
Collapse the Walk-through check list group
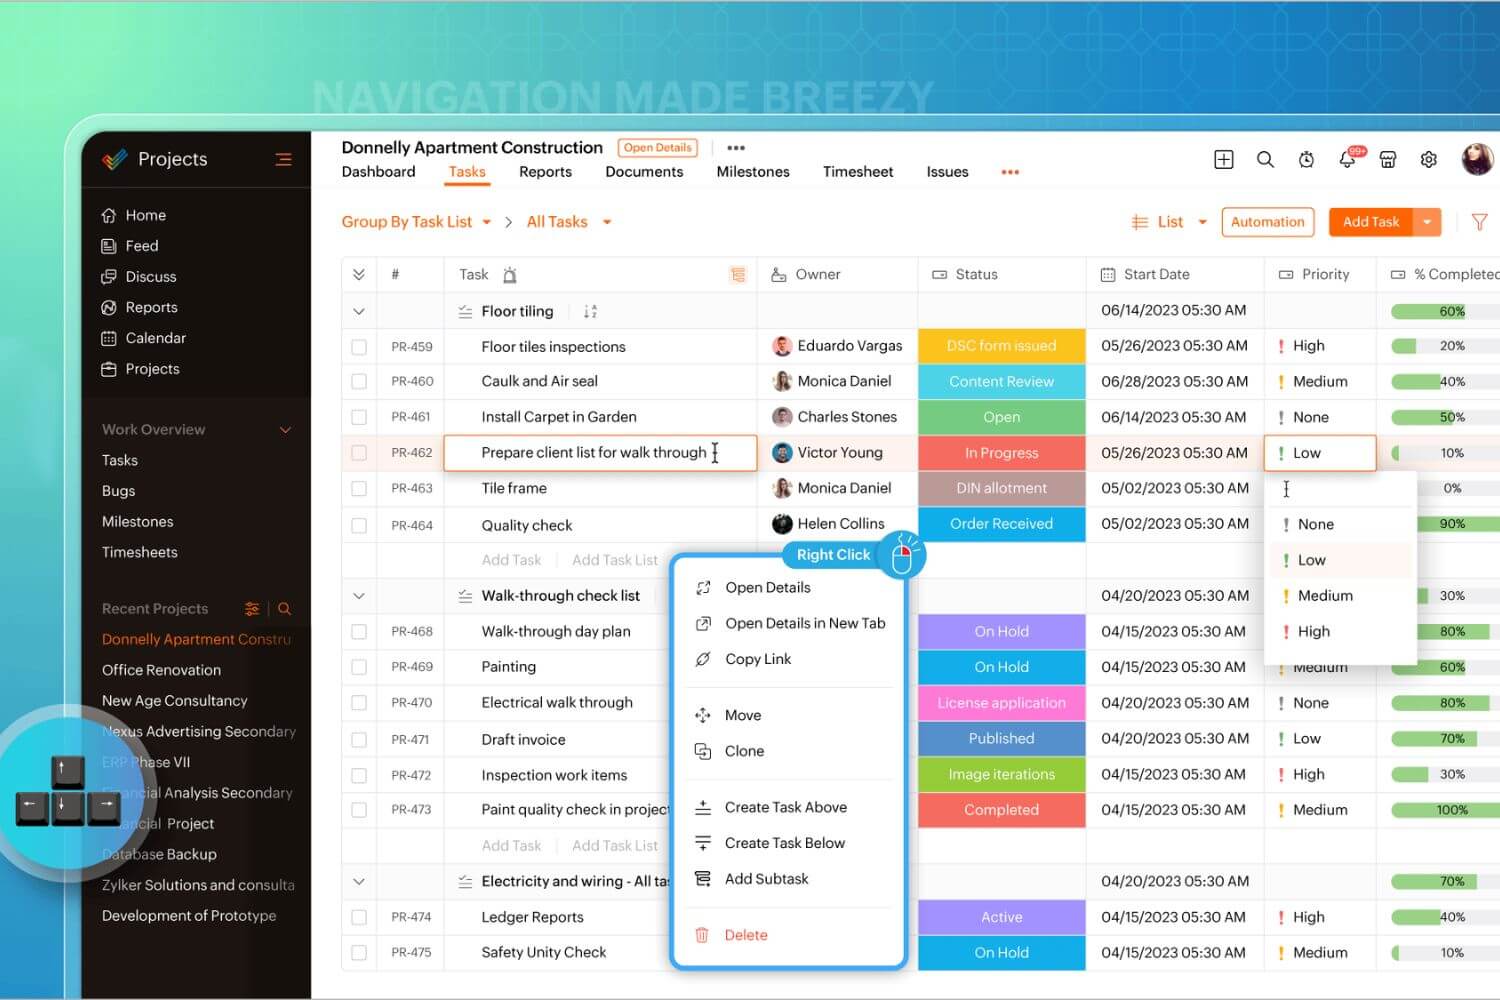click(359, 596)
